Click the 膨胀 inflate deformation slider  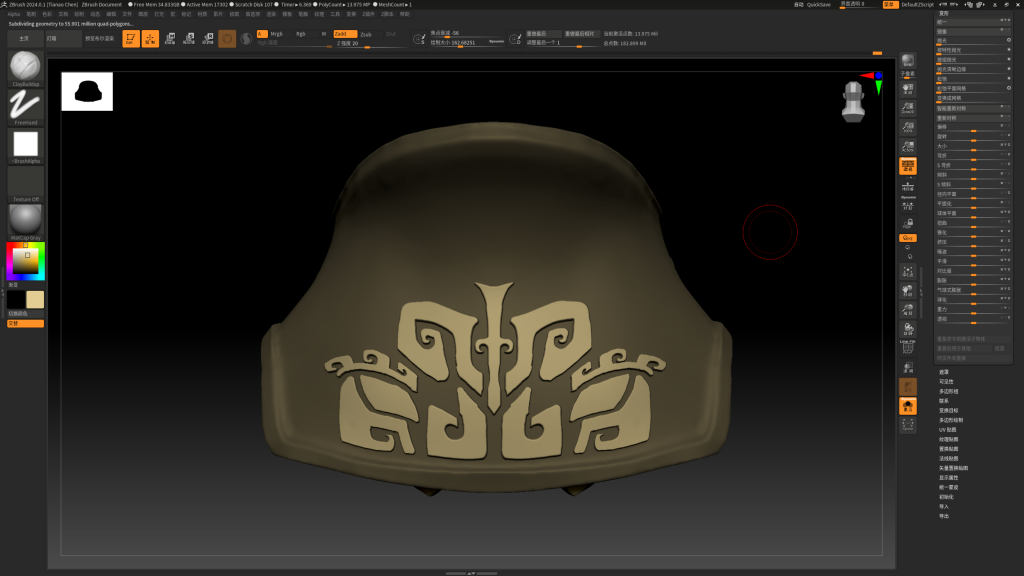[974, 280]
